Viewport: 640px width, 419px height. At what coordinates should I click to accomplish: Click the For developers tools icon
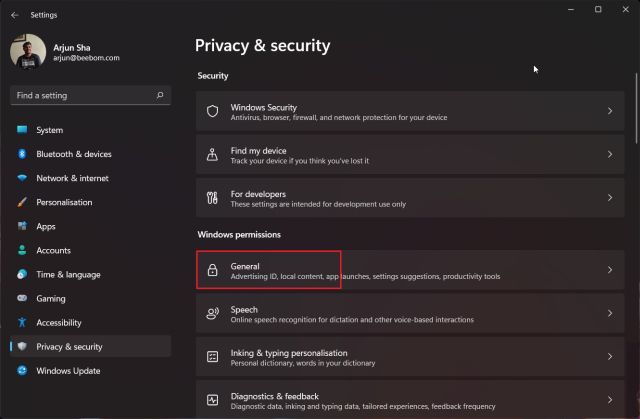point(212,198)
